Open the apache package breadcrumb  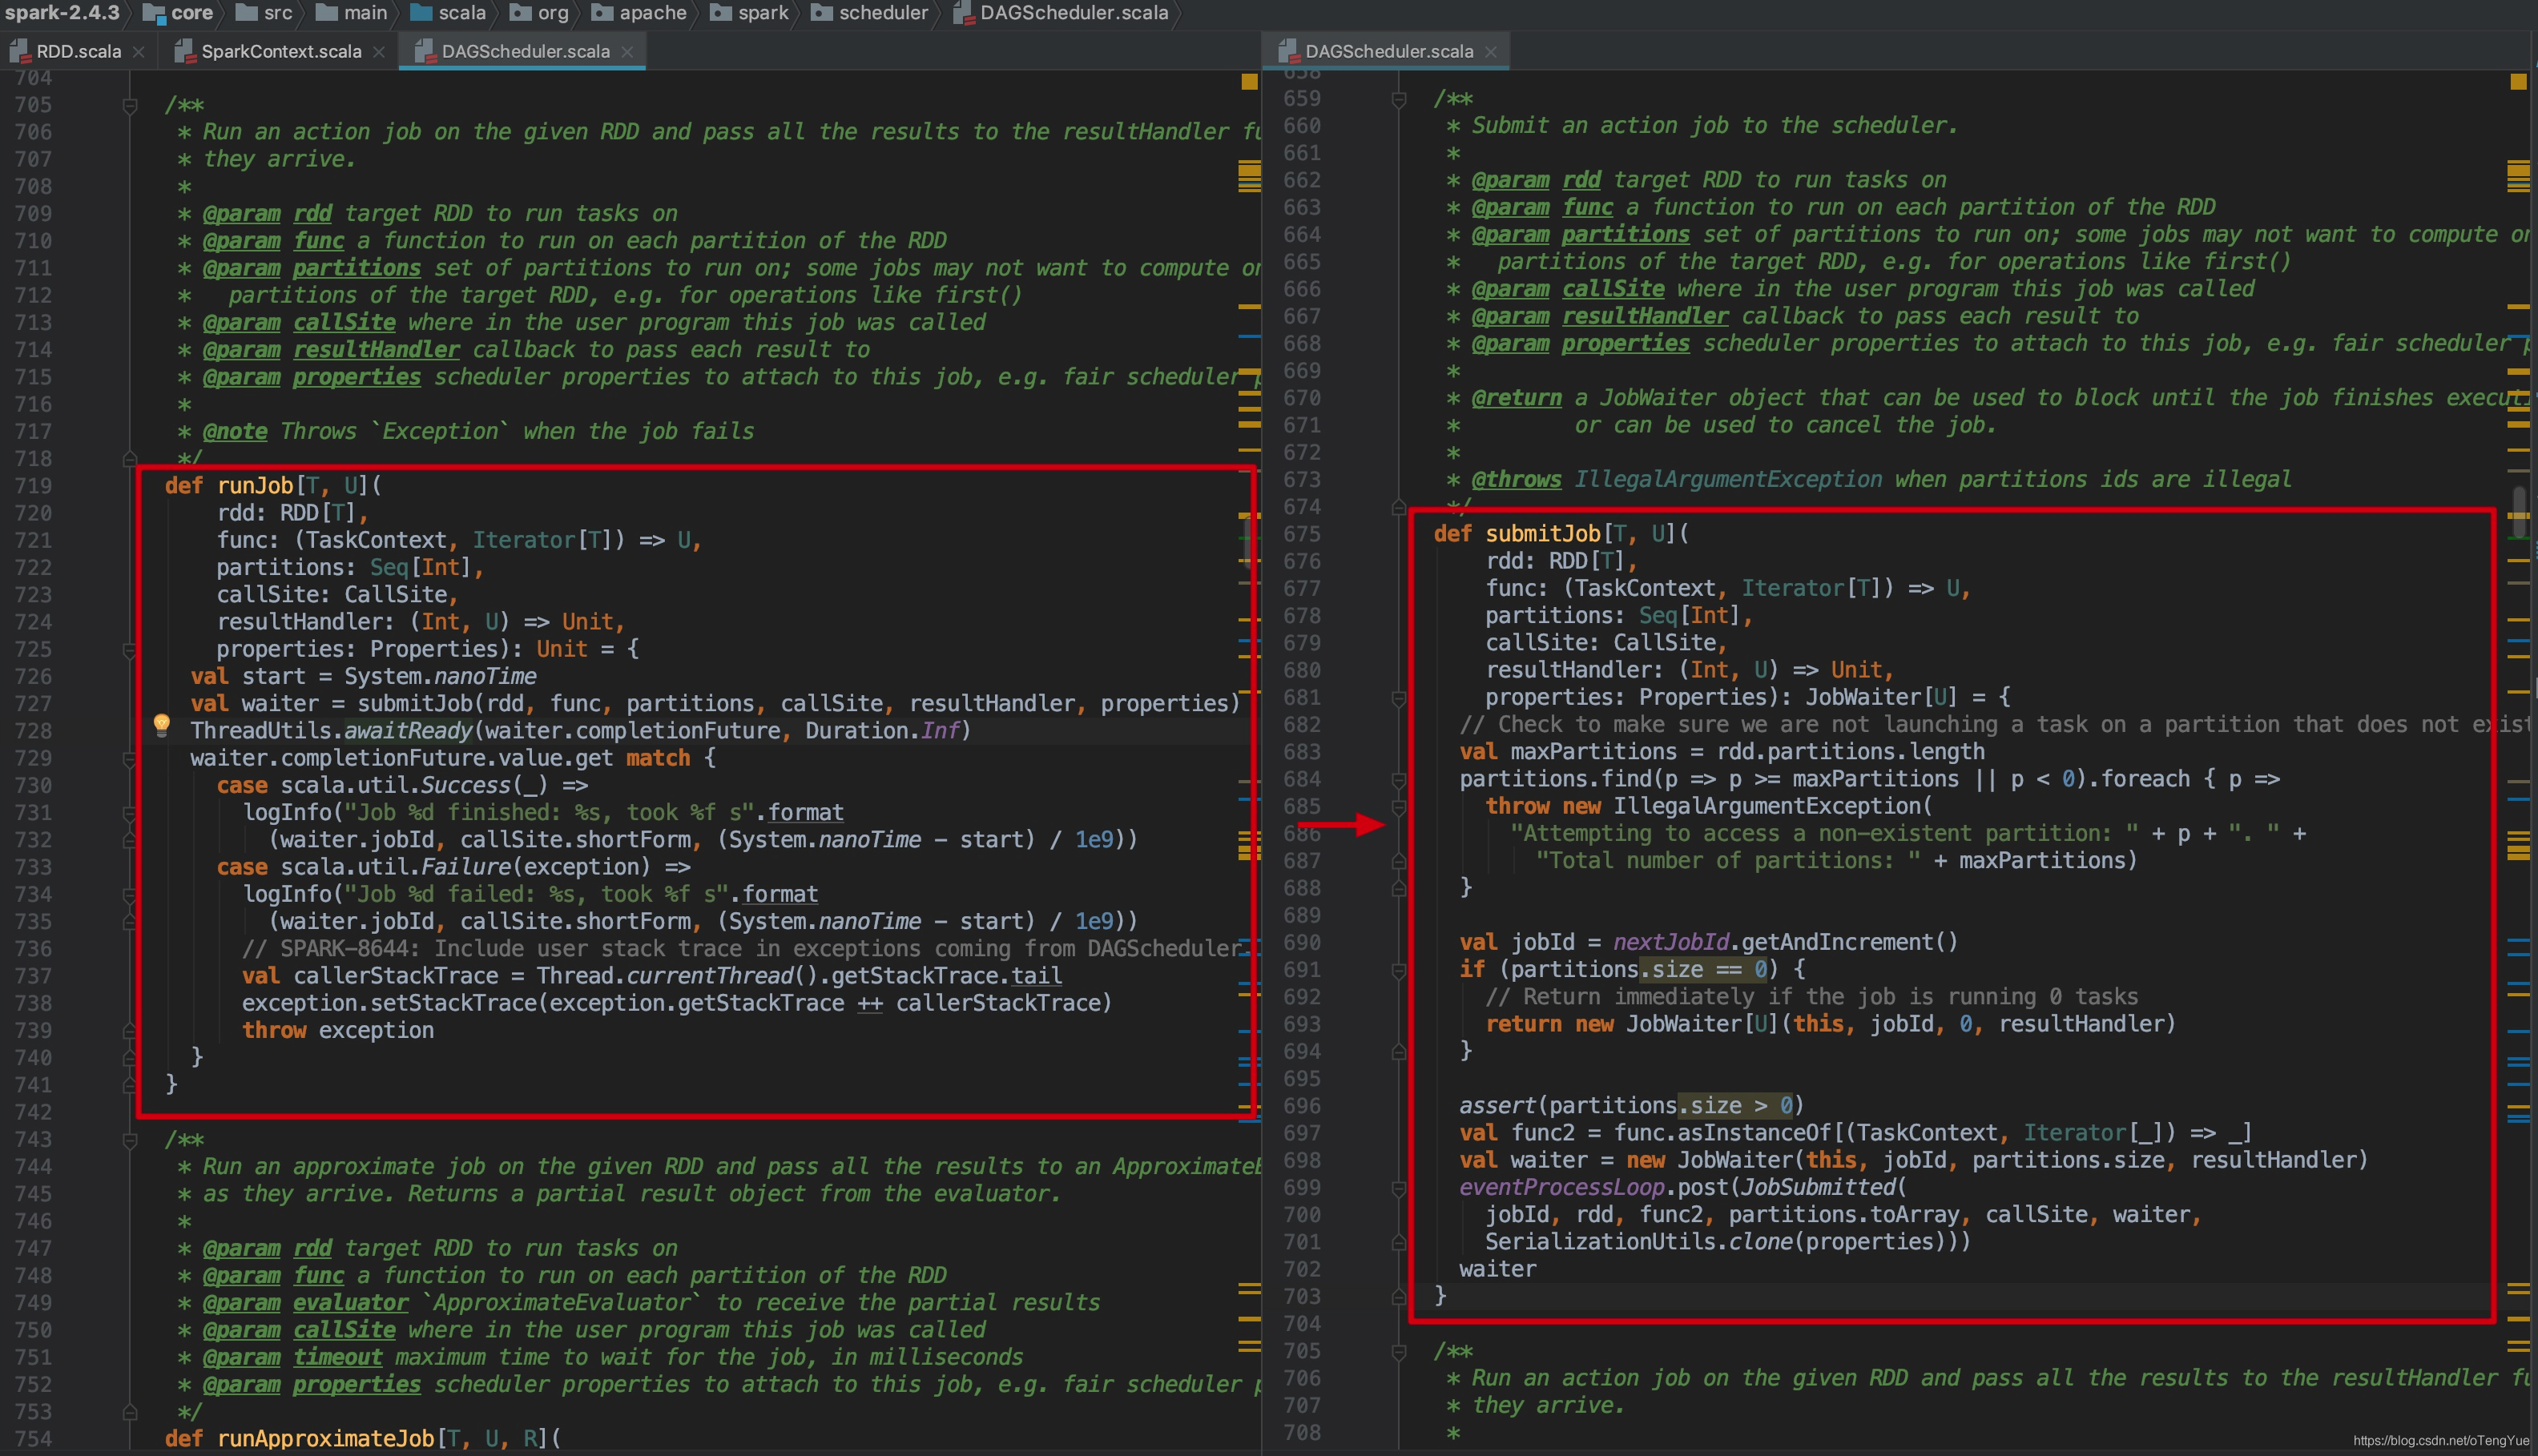pyautogui.click(x=639, y=13)
